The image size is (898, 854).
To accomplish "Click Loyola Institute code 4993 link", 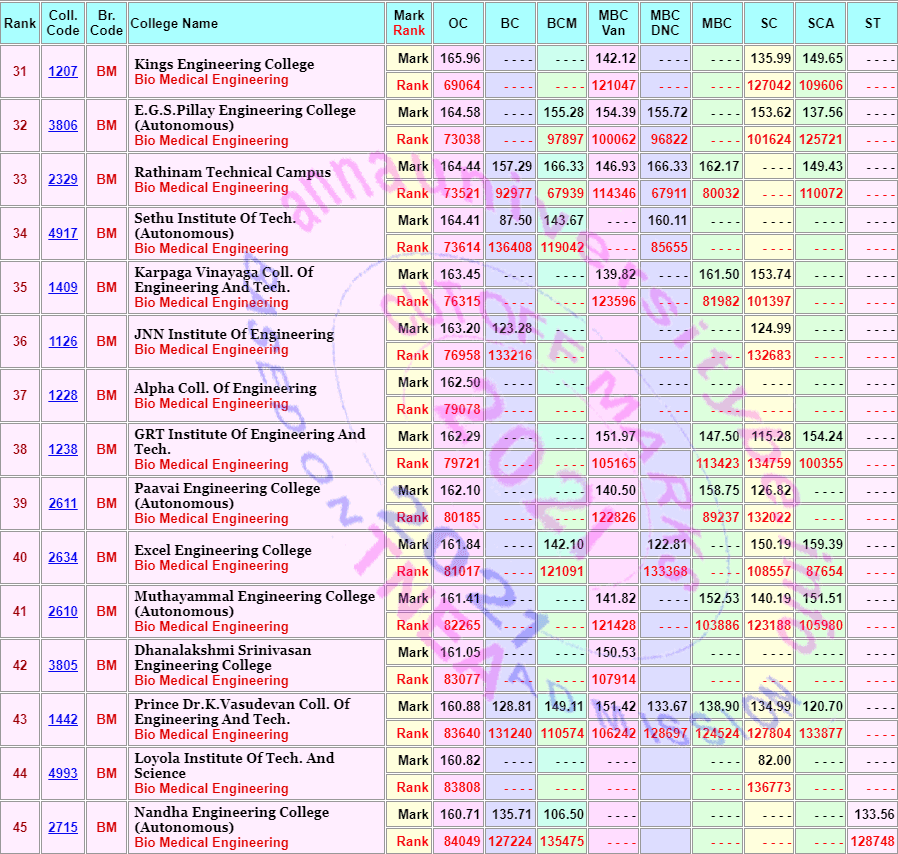I will 63,773.
